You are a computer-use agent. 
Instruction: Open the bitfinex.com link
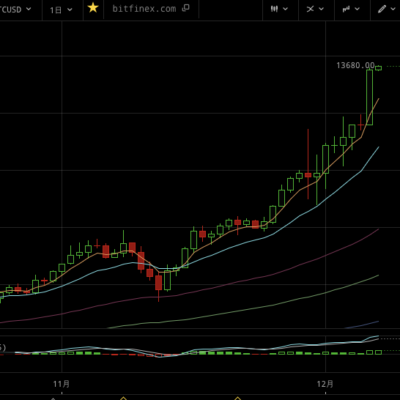pyautogui.click(x=144, y=9)
